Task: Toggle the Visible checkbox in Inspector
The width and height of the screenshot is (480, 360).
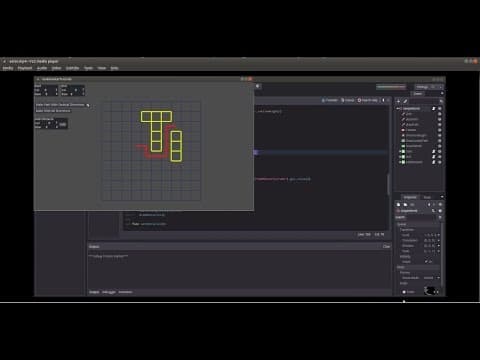Action: point(426,262)
